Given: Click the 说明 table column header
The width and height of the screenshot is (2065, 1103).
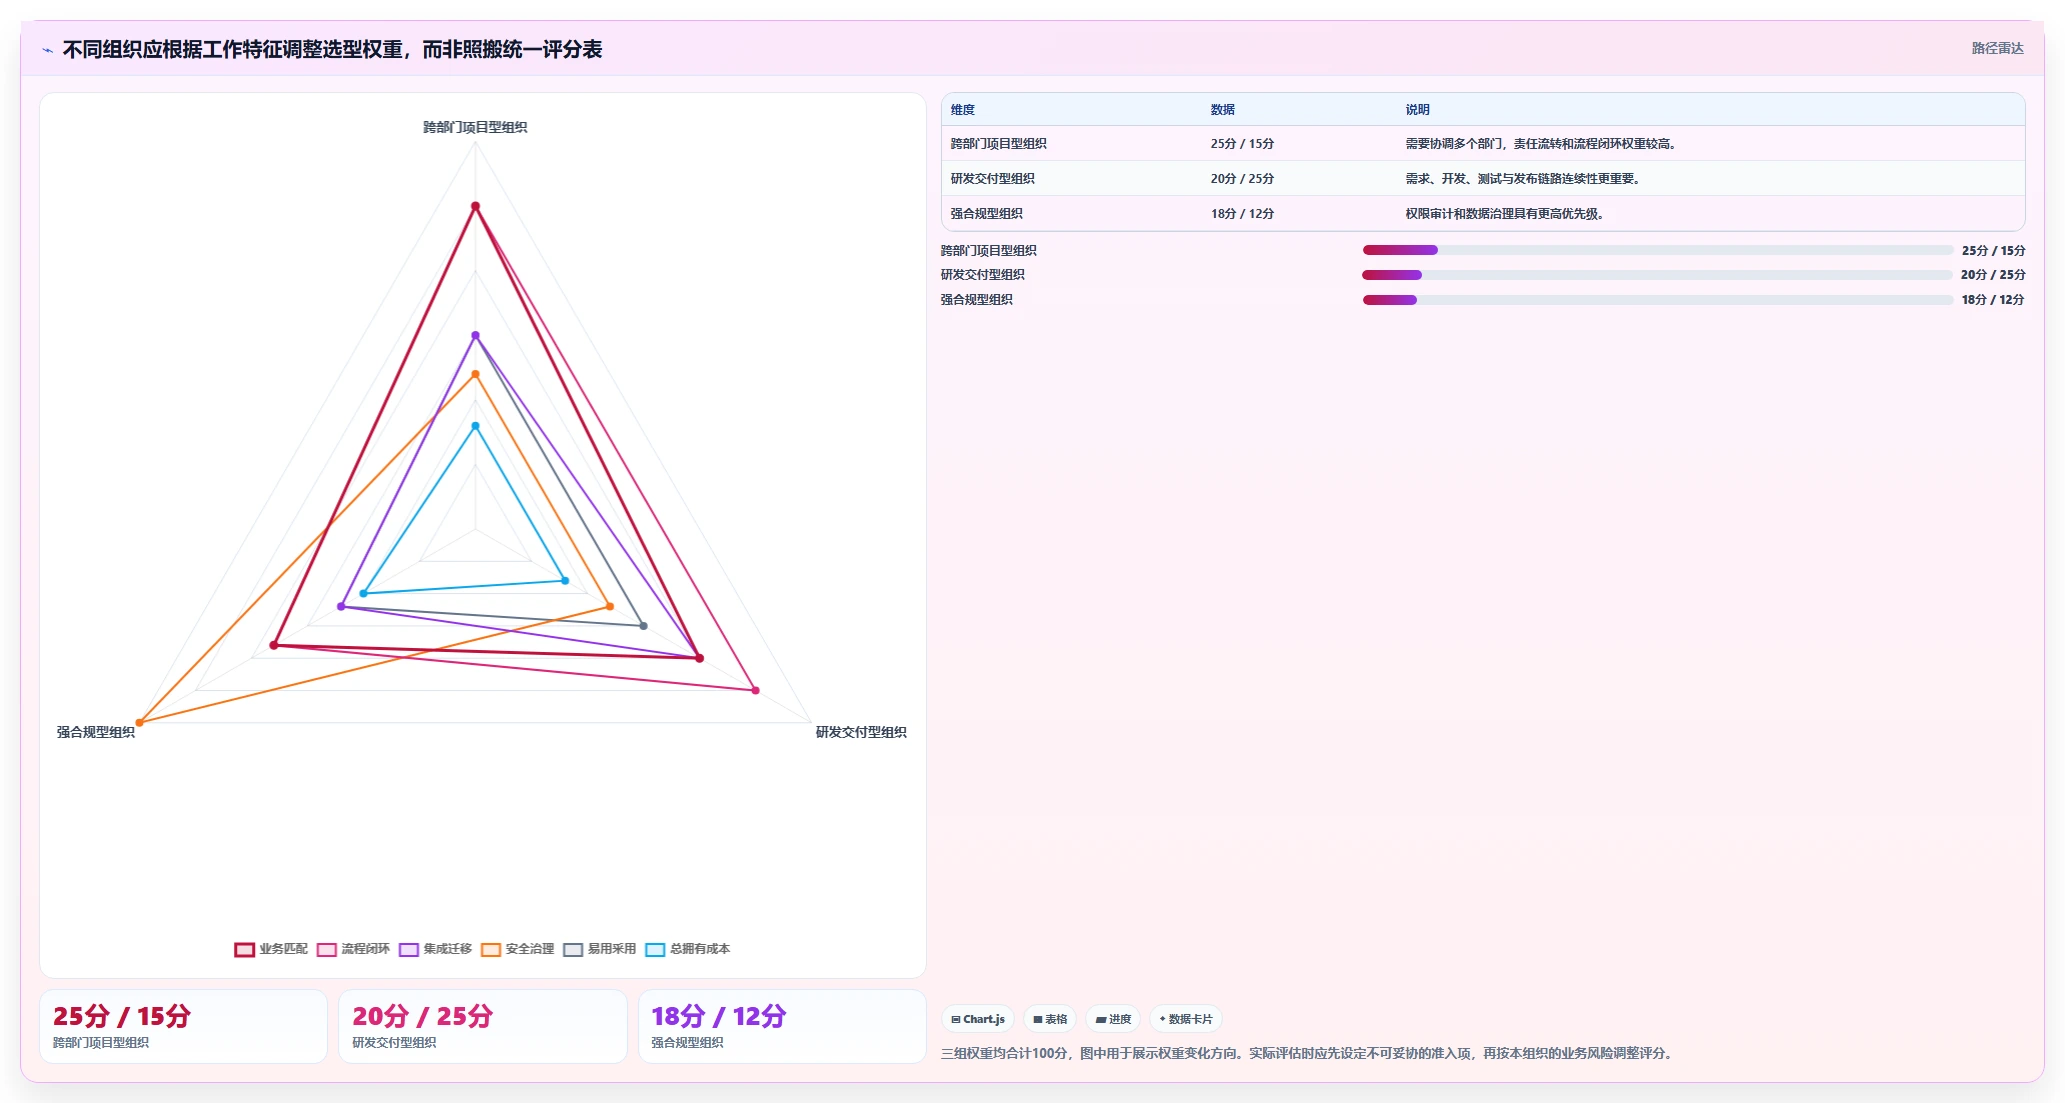Looking at the screenshot, I should pyautogui.click(x=1417, y=110).
